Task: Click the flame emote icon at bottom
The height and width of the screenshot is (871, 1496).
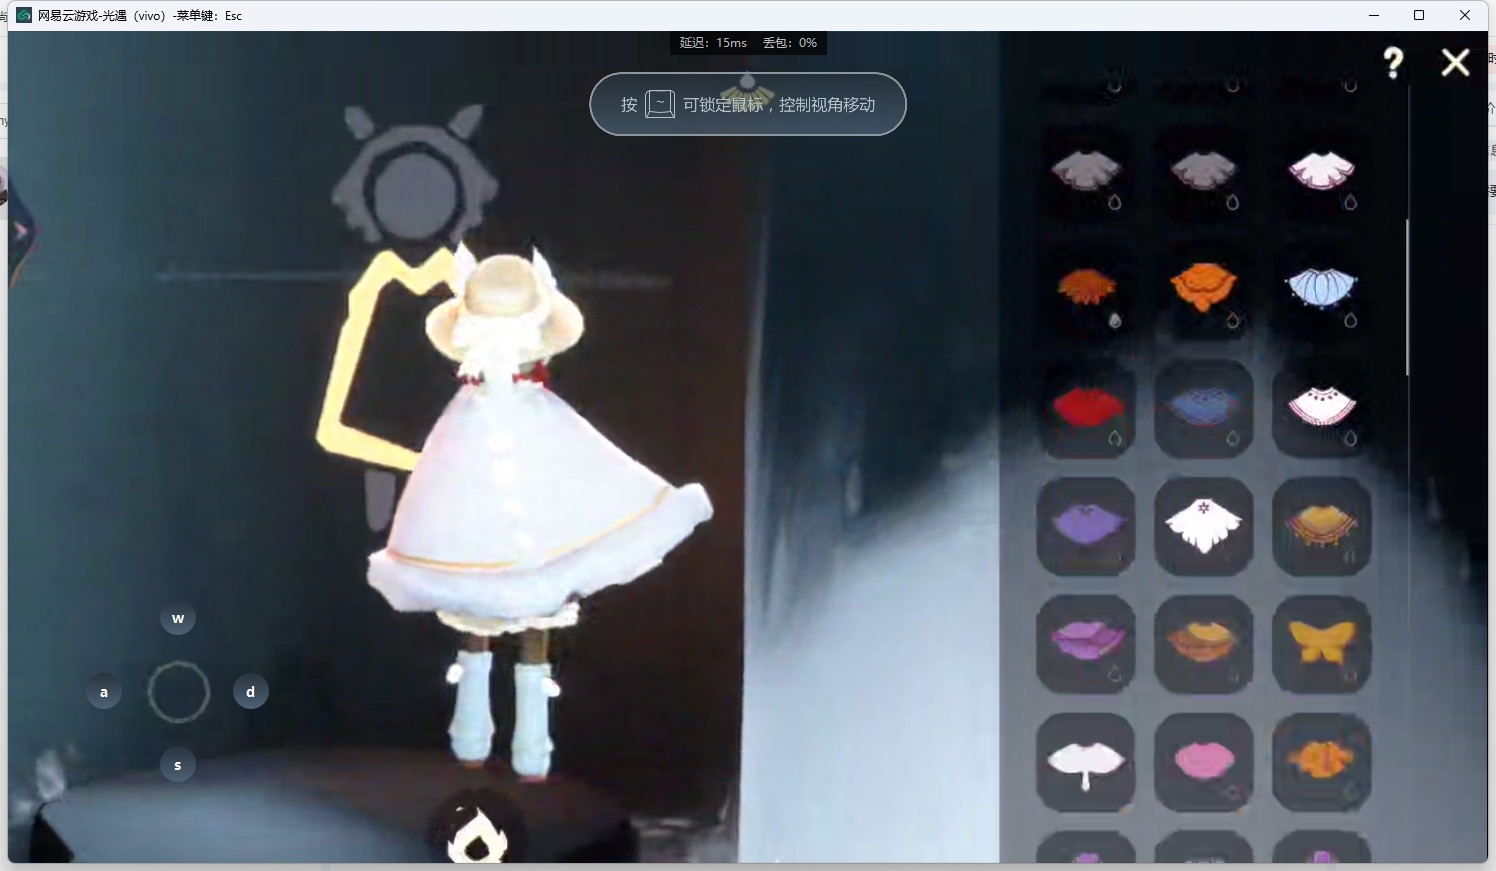Action: (x=478, y=835)
